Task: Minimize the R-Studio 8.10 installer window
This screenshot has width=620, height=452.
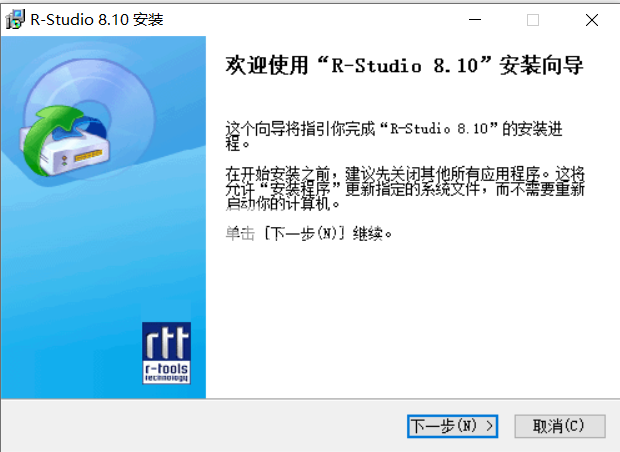Action: click(475, 20)
